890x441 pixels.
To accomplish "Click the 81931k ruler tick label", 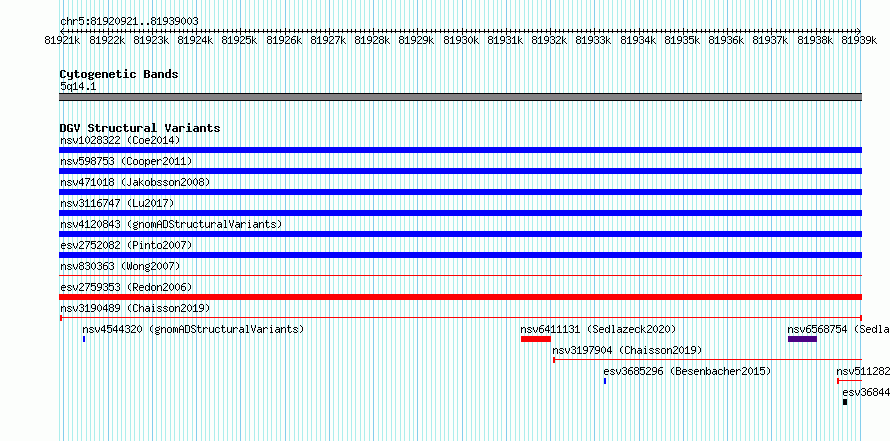I will tap(506, 40).
